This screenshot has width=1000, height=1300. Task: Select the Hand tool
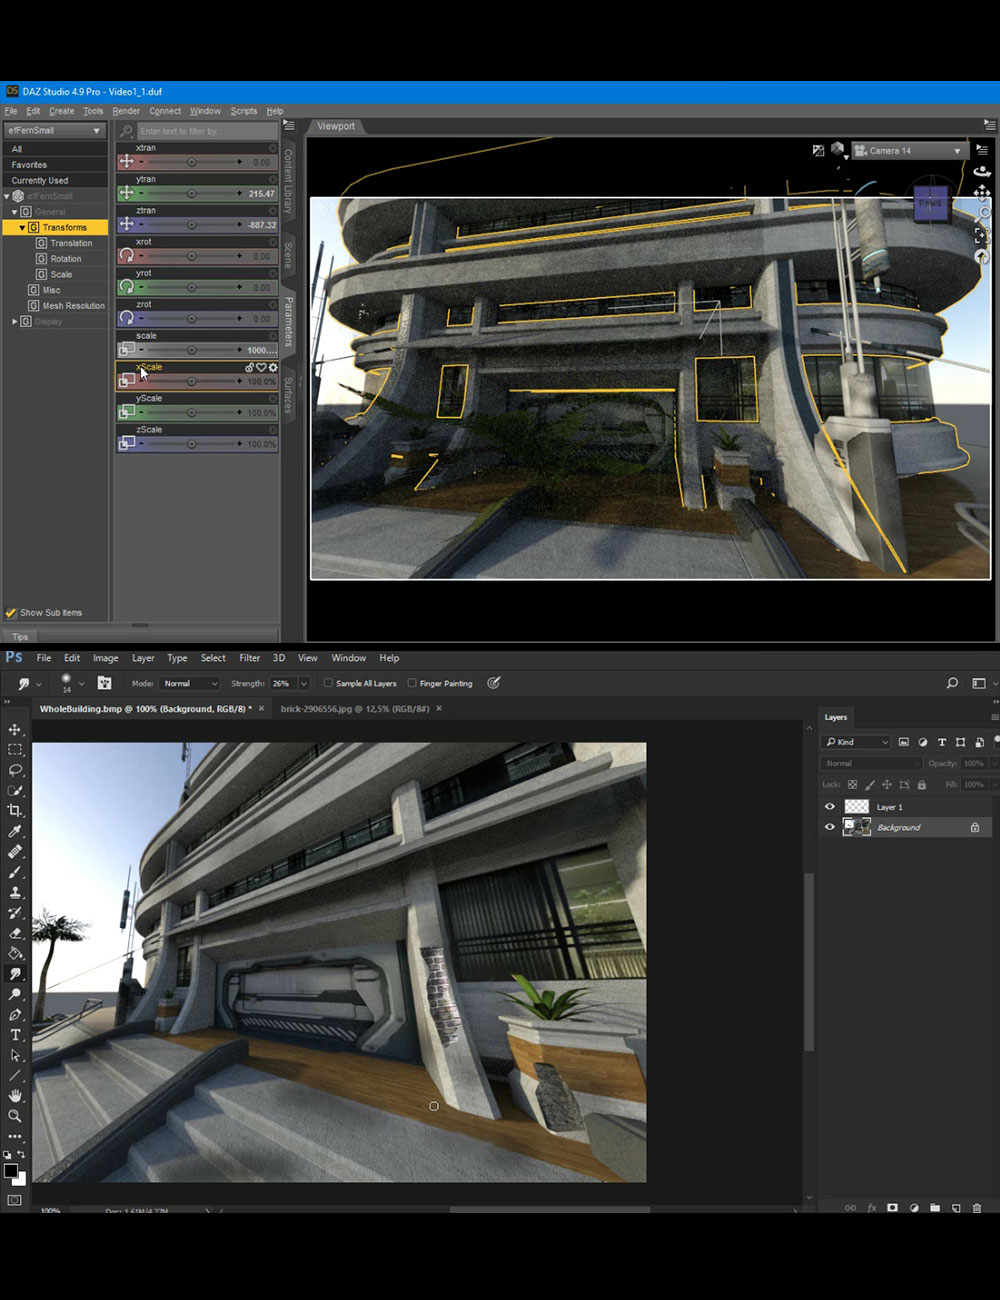(15, 1096)
